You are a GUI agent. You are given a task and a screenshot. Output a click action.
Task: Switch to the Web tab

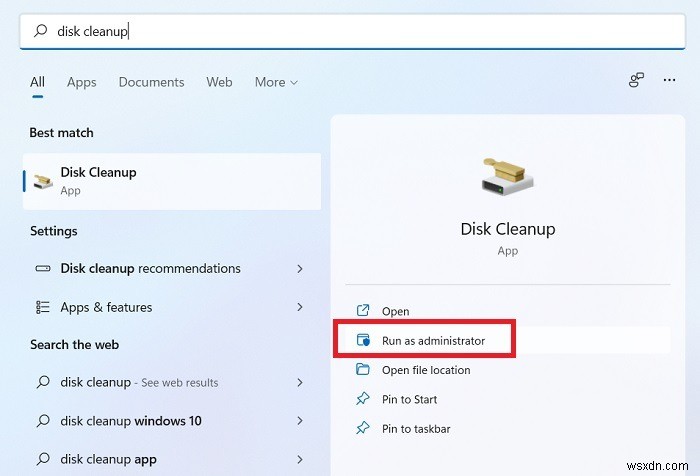tap(219, 82)
